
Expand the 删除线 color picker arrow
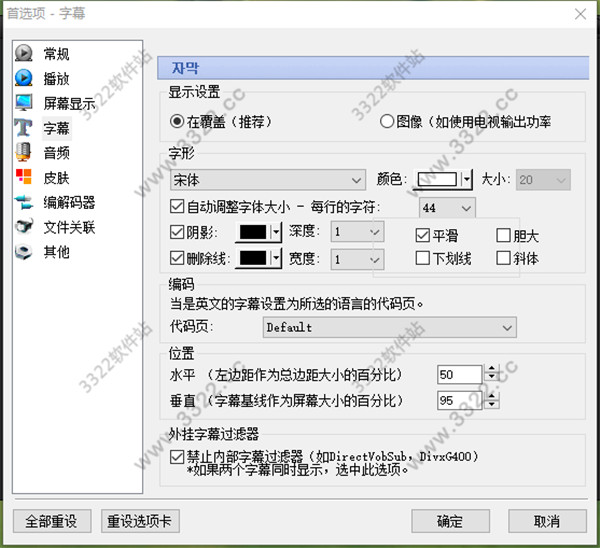click(x=276, y=258)
